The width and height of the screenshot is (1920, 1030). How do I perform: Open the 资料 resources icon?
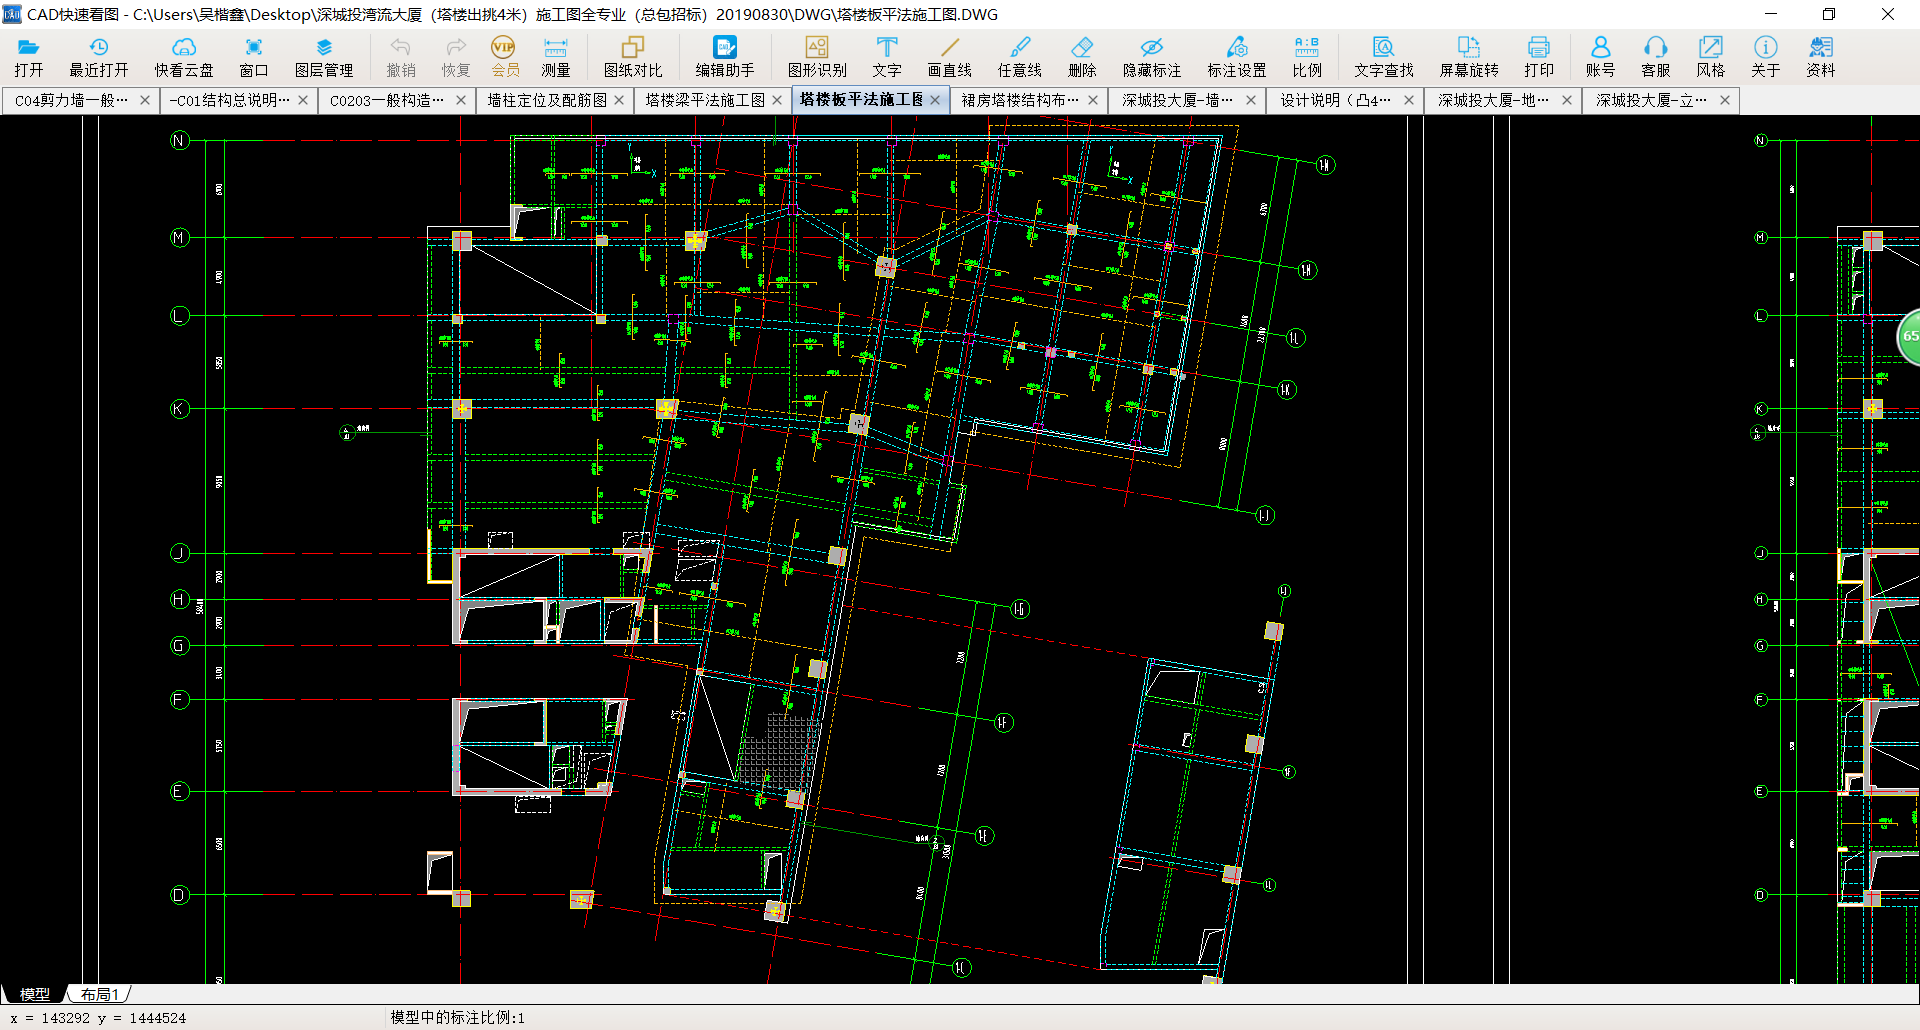tap(1821, 57)
